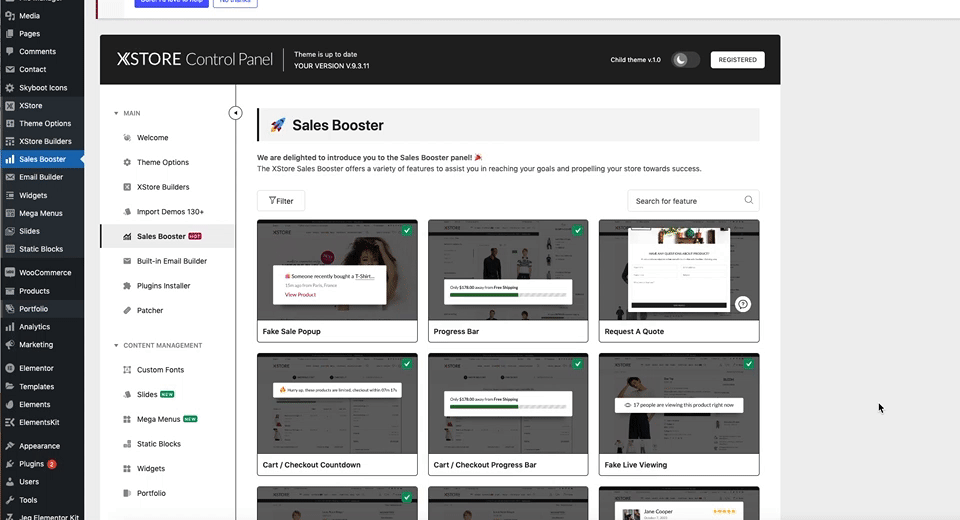
Task: Click the Contact envelope icon
Action: [x=10, y=69]
